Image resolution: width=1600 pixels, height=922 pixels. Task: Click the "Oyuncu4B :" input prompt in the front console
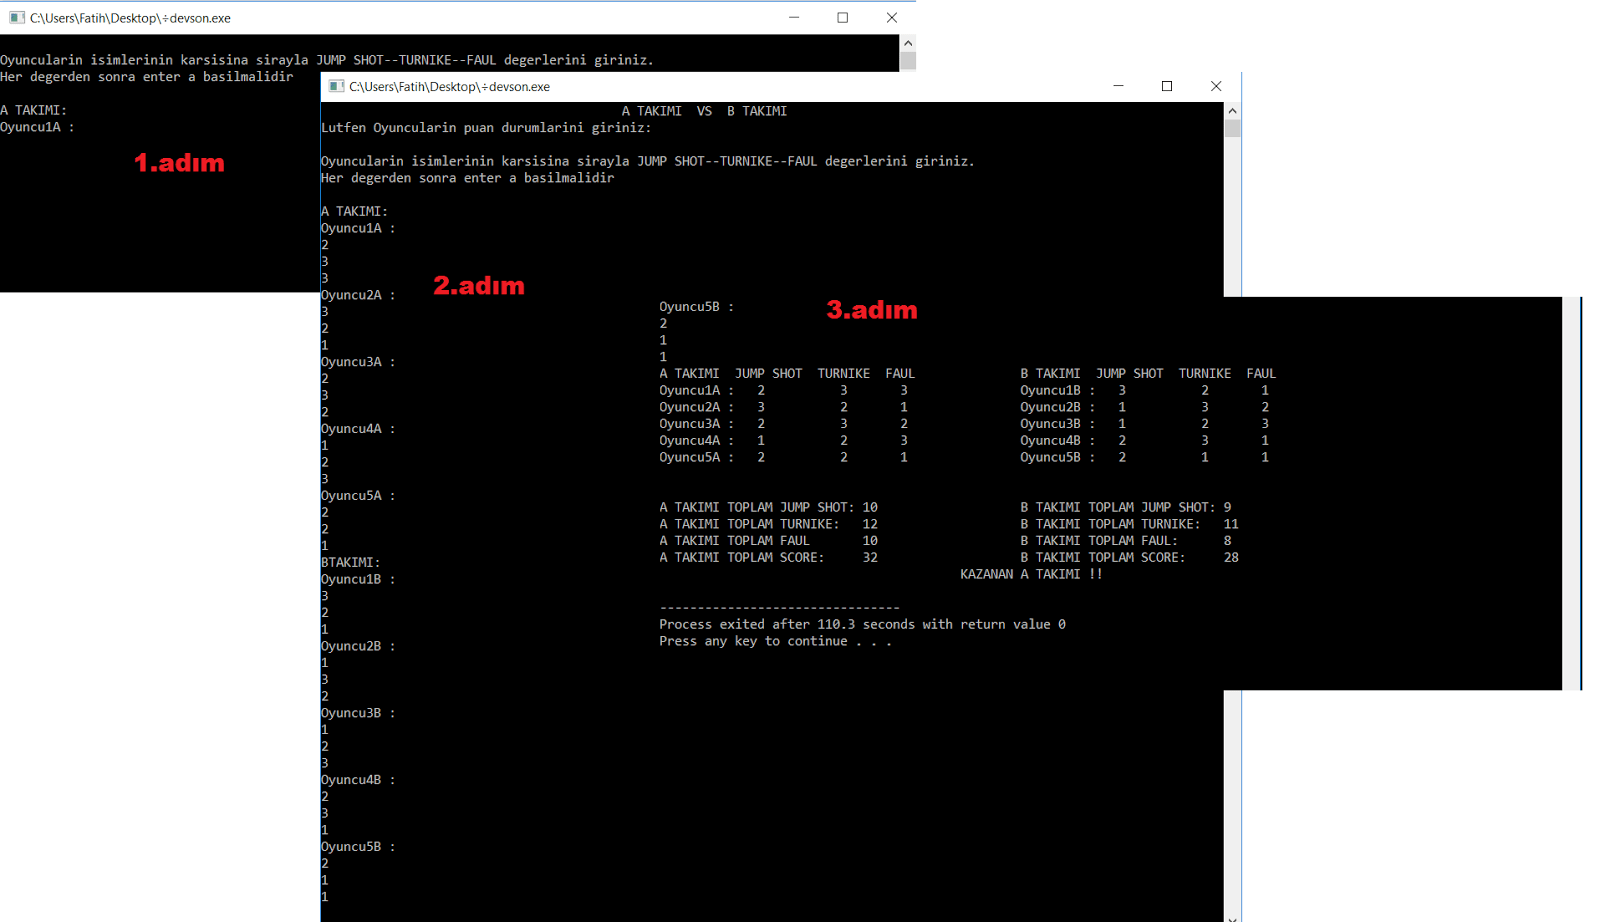point(358,780)
